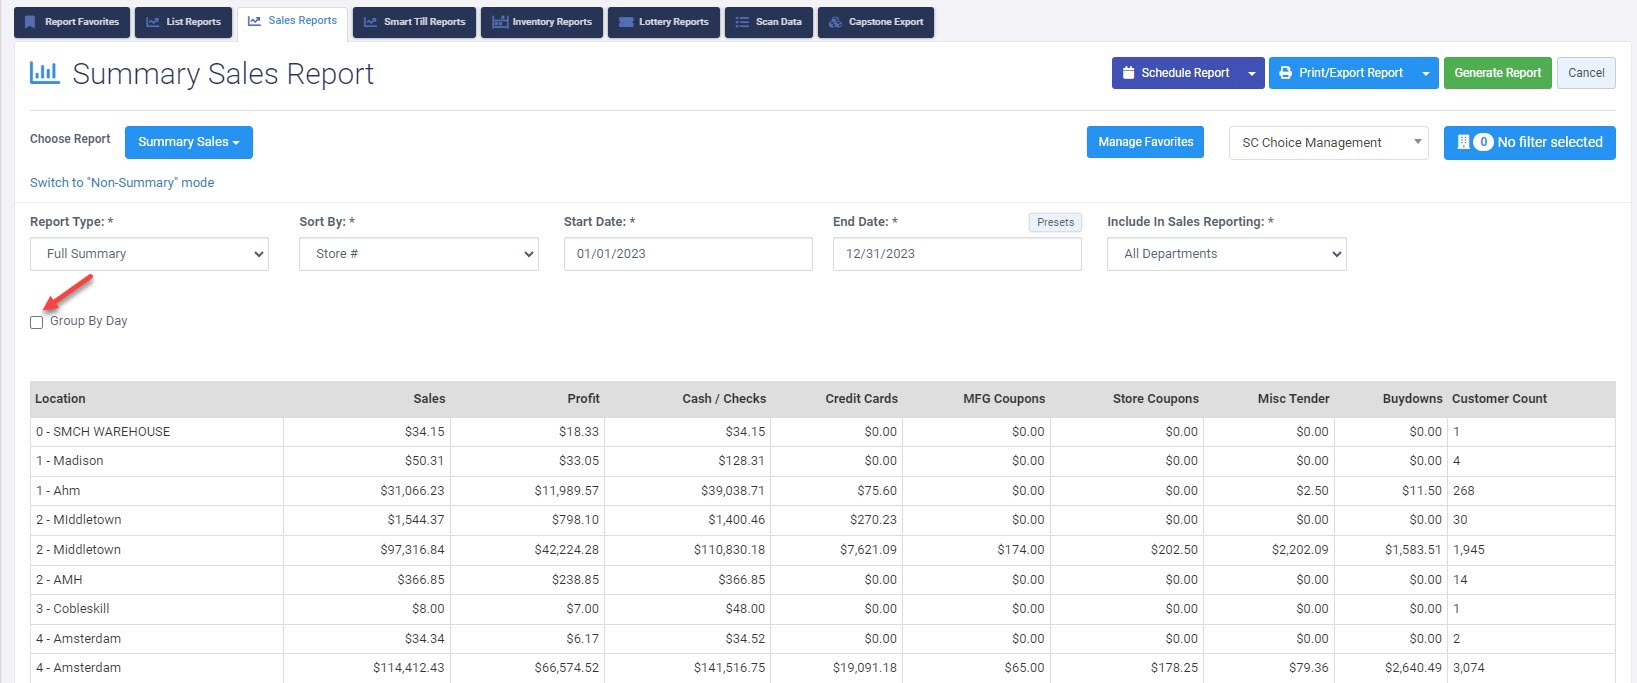Select the 1 - Madison location cell
The width and height of the screenshot is (1637, 683).
pos(157,461)
